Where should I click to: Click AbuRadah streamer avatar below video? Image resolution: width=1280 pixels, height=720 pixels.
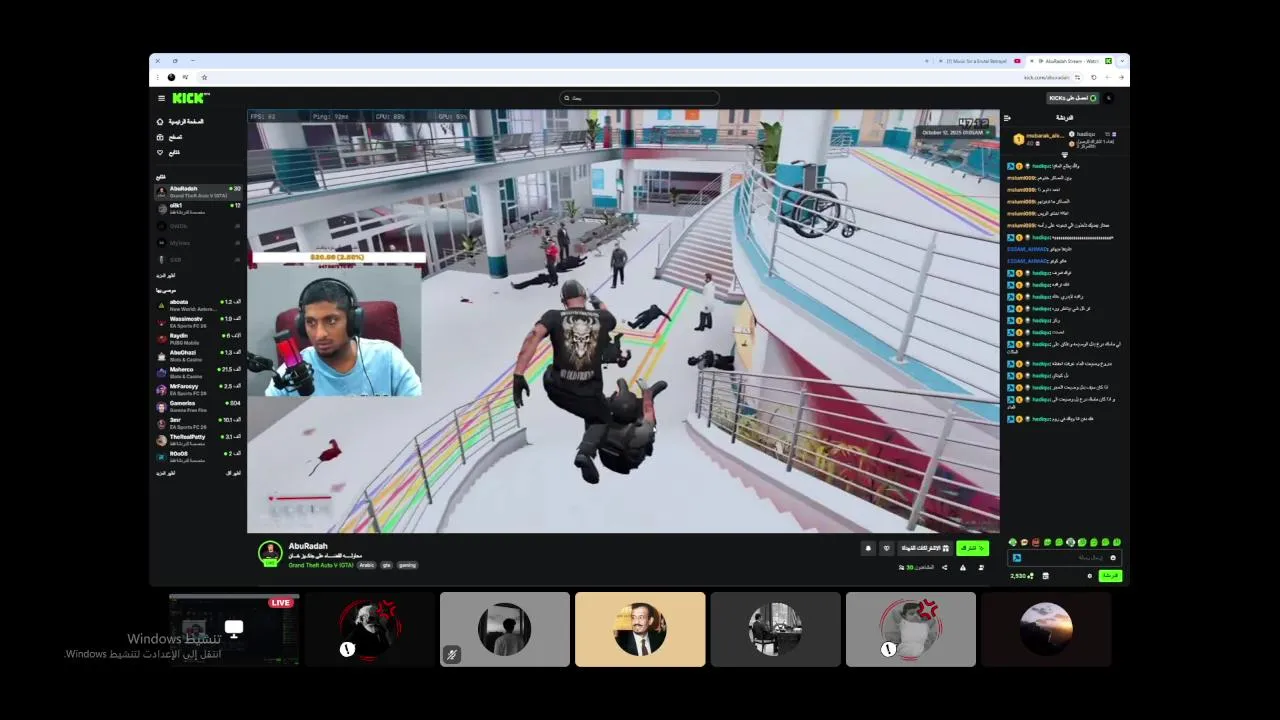point(270,553)
